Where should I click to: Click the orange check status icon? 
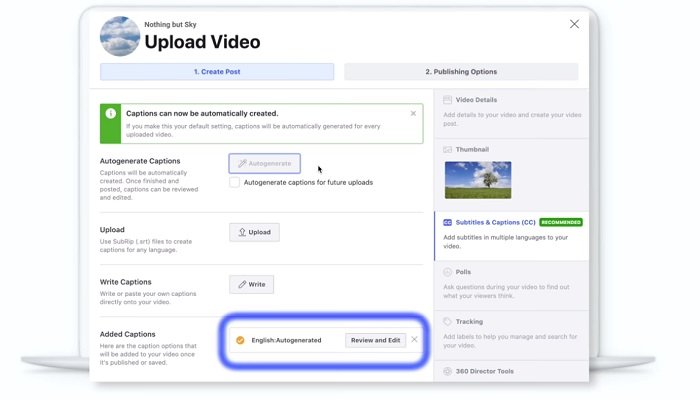click(239, 340)
